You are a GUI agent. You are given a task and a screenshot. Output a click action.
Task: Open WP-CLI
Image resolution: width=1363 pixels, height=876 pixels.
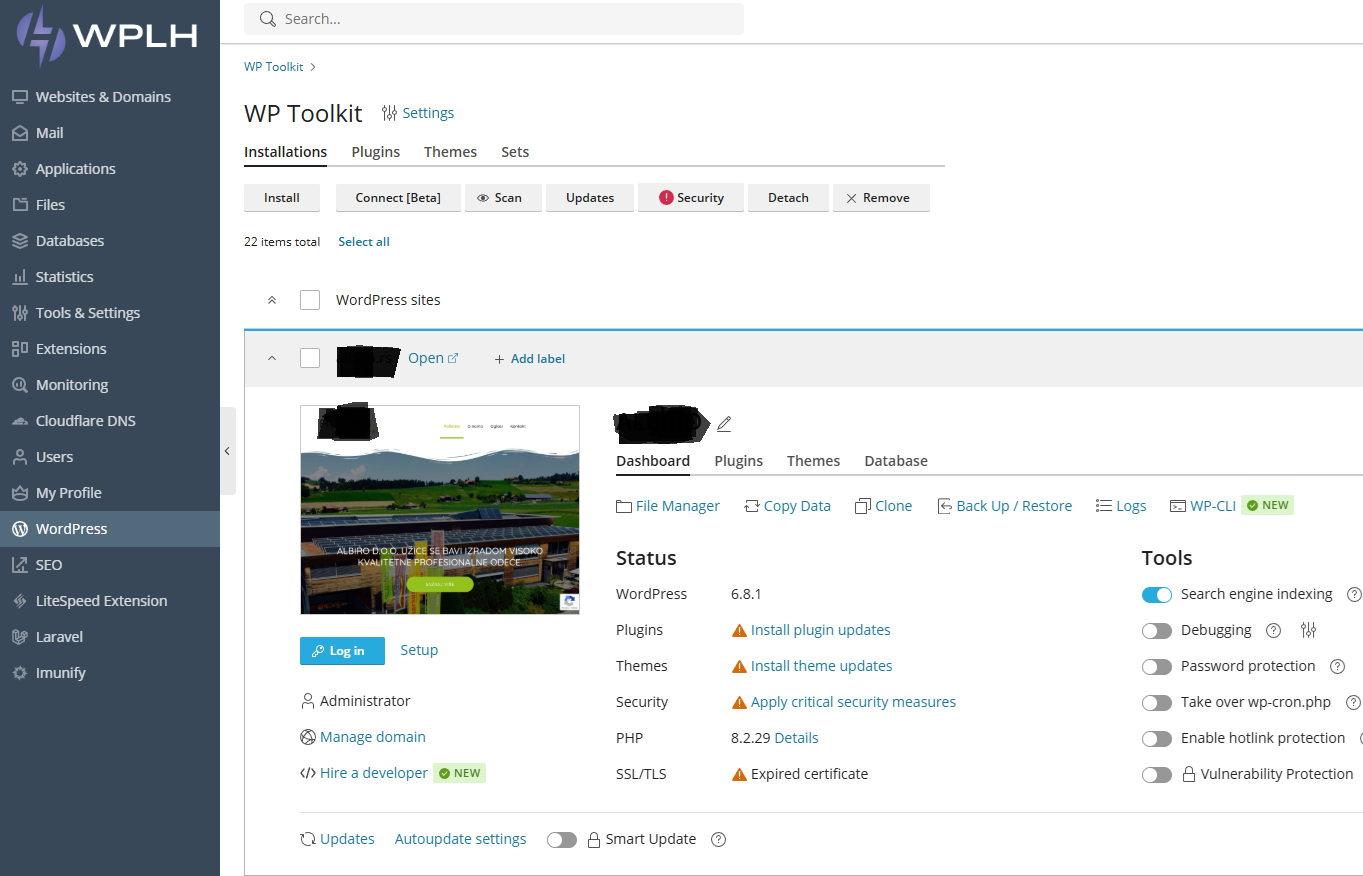pyautogui.click(x=1203, y=506)
